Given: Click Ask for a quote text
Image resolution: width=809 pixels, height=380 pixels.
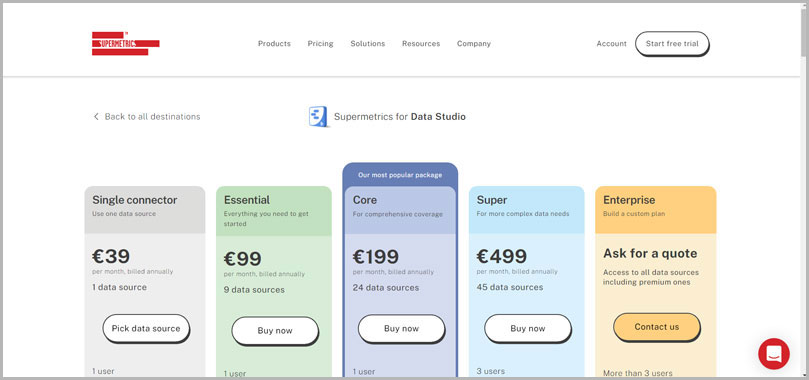Looking at the screenshot, I should pyautogui.click(x=650, y=254).
